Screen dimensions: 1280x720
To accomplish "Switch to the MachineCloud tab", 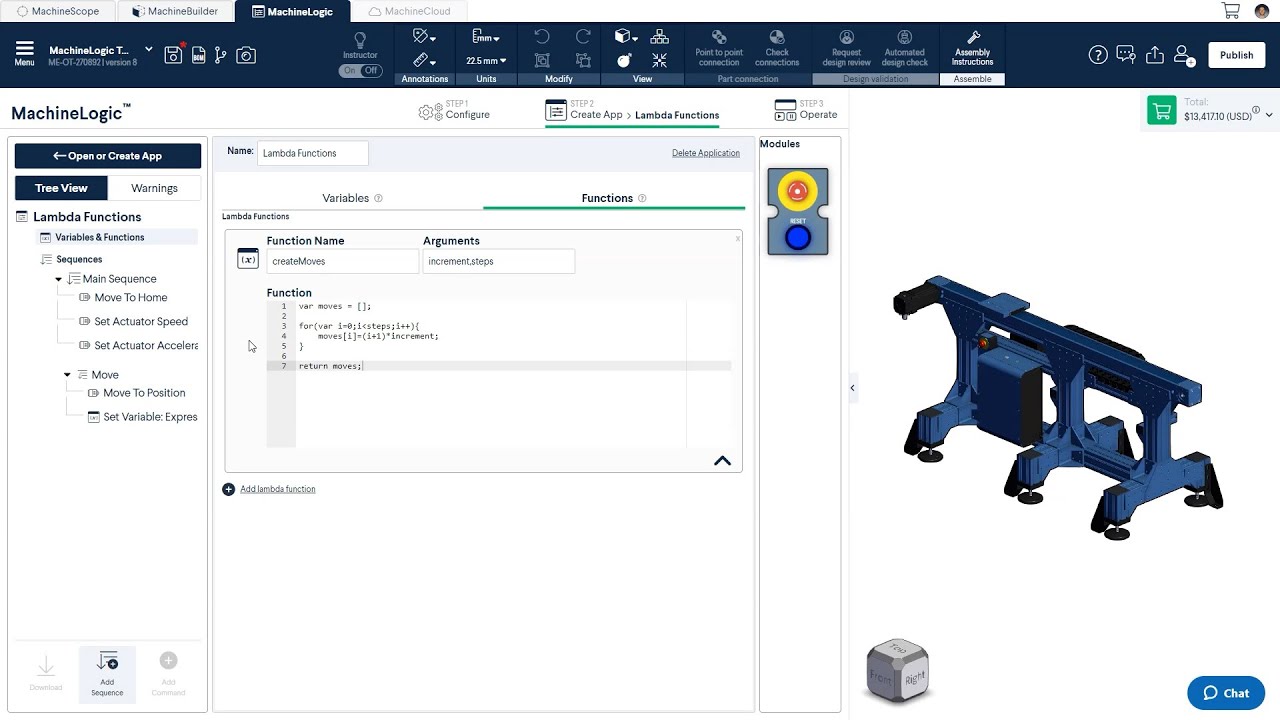I will pos(409,11).
